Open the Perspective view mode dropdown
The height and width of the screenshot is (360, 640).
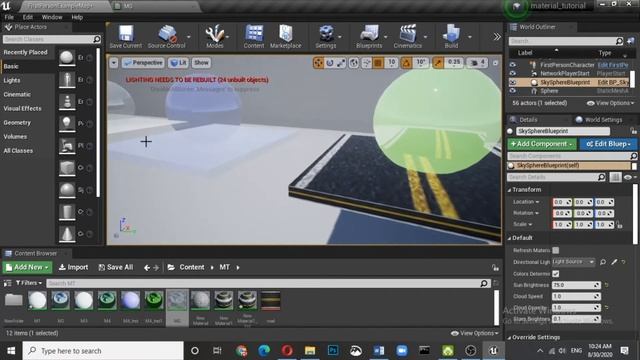pos(143,62)
